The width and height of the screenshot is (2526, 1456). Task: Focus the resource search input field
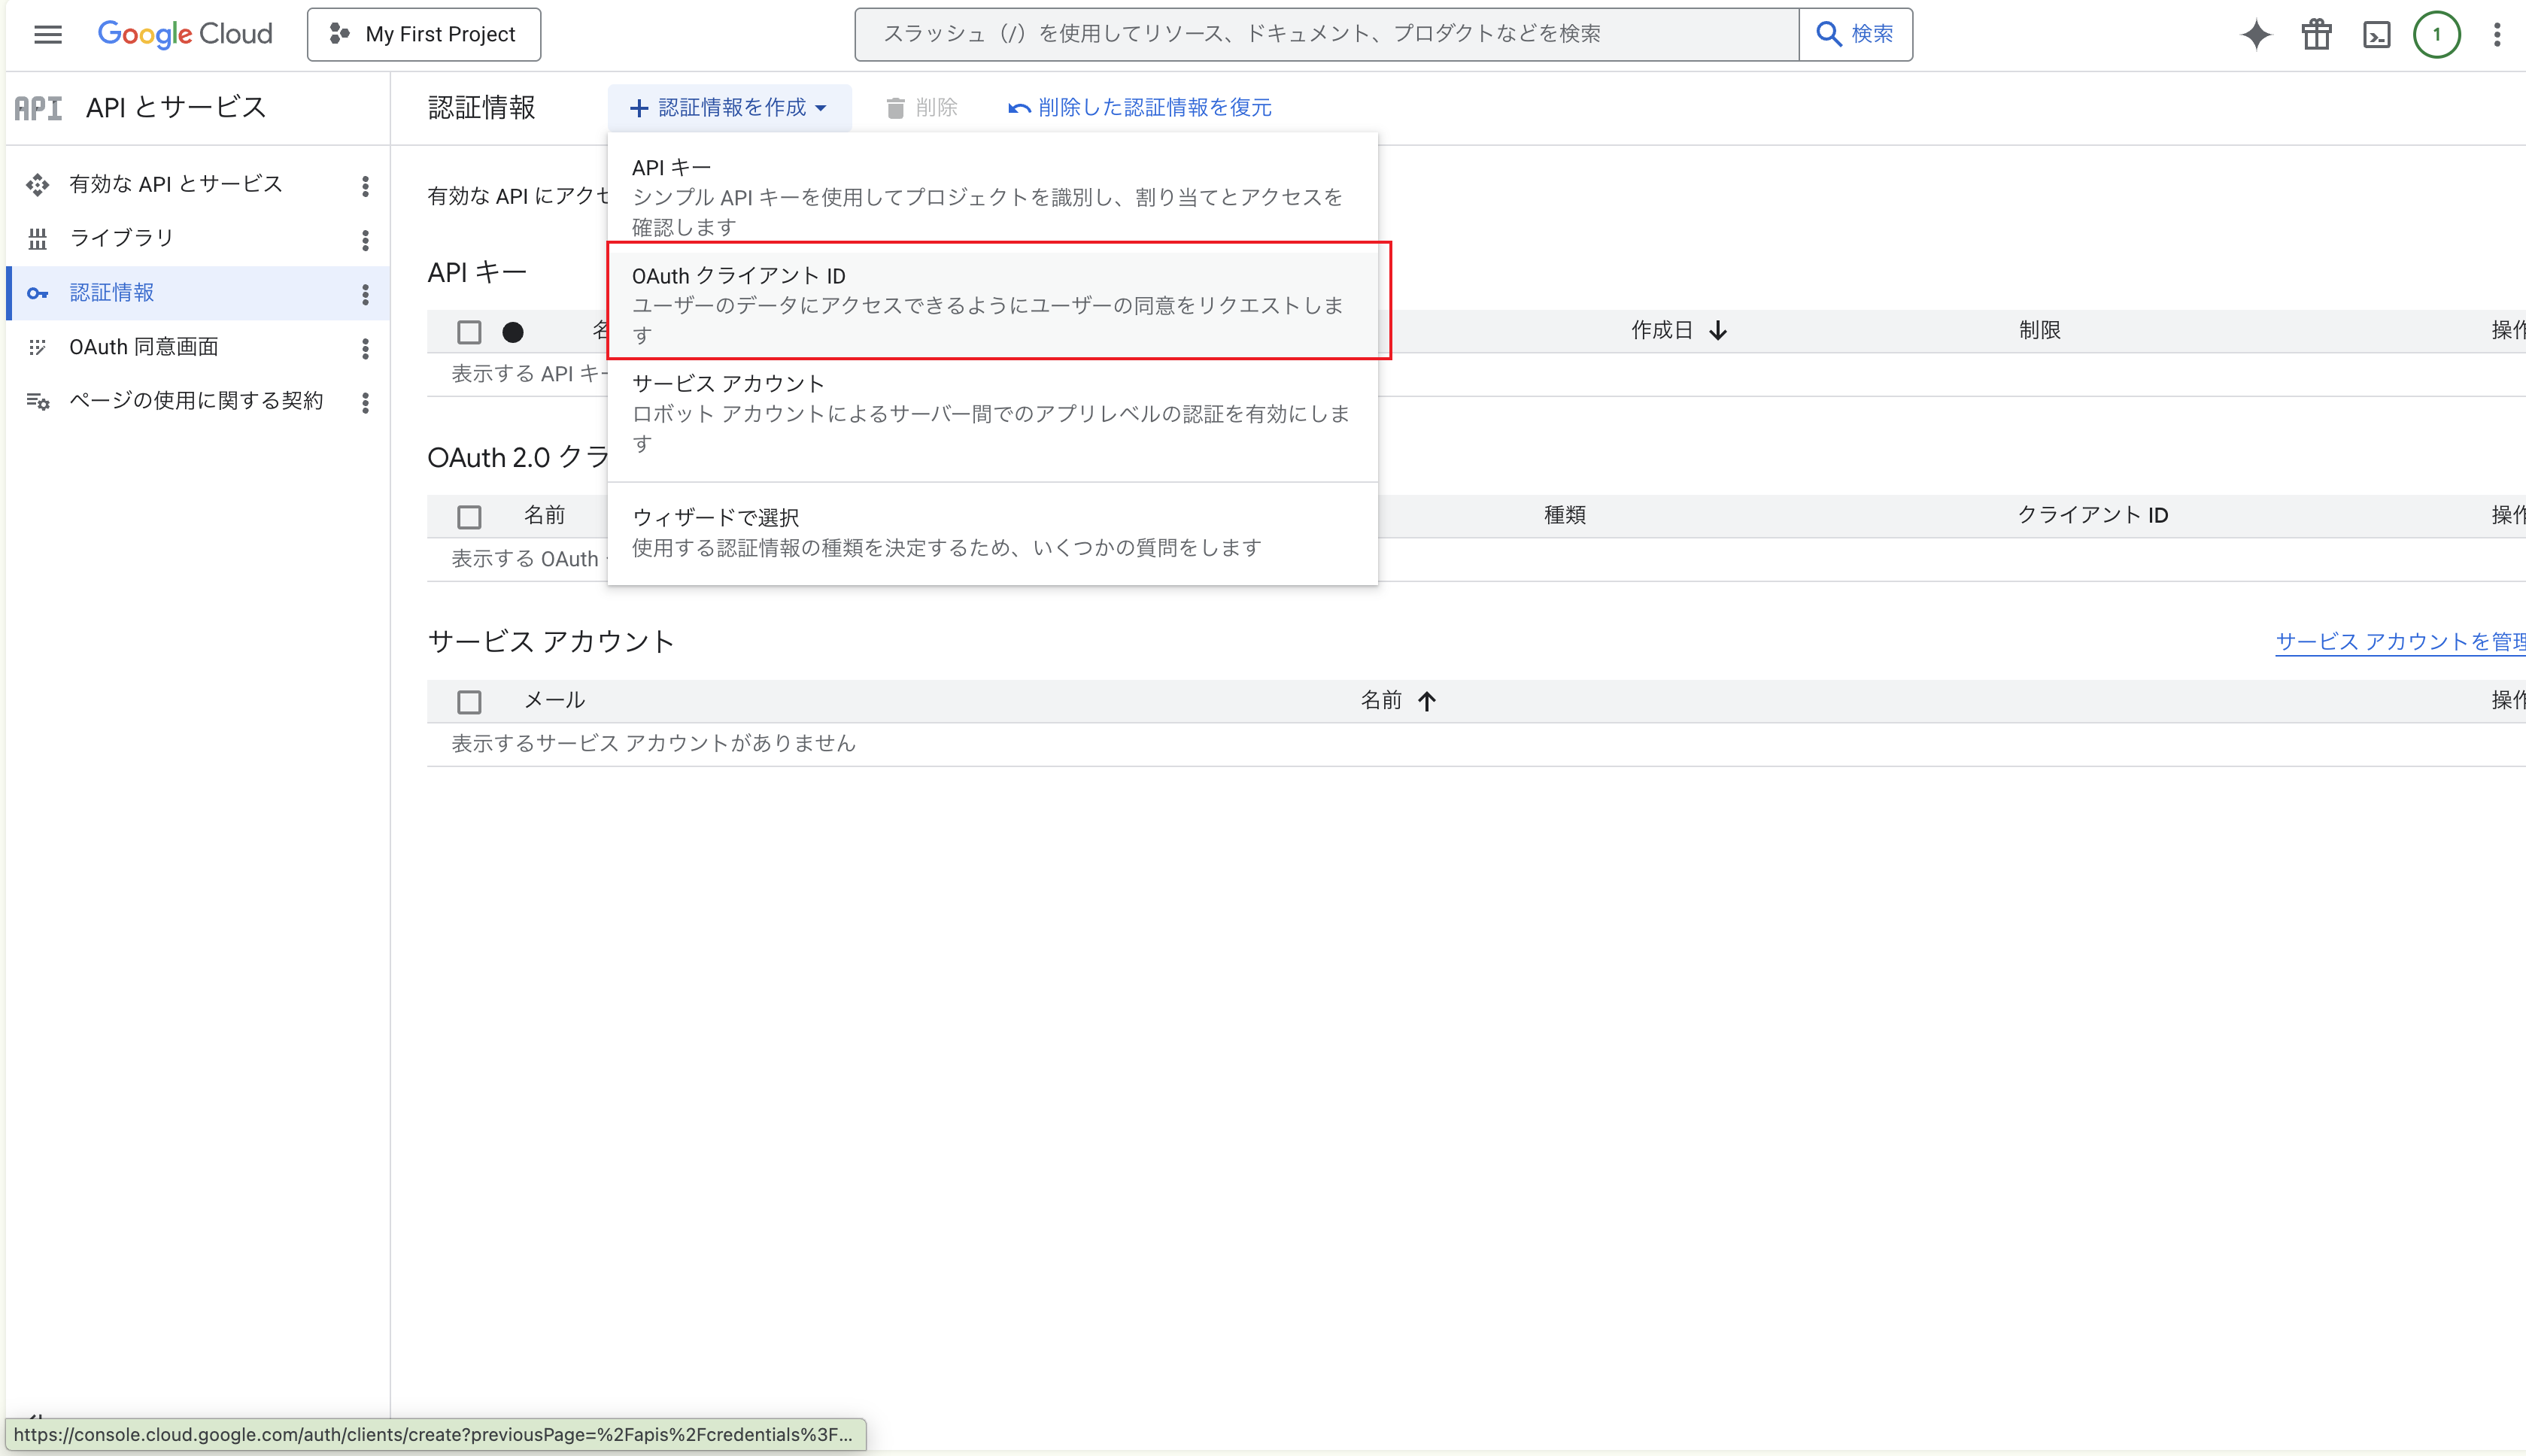pos(1327,34)
